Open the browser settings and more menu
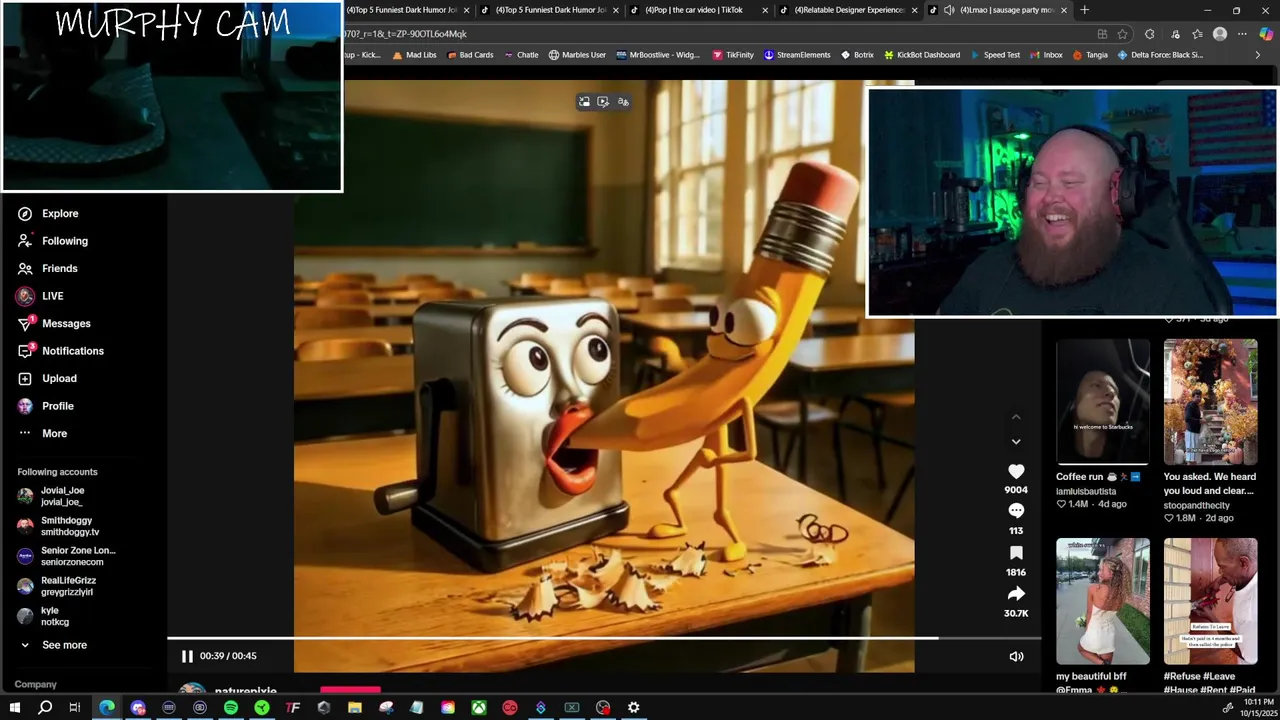The image size is (1280, 720). click(x=1243, y=34)
